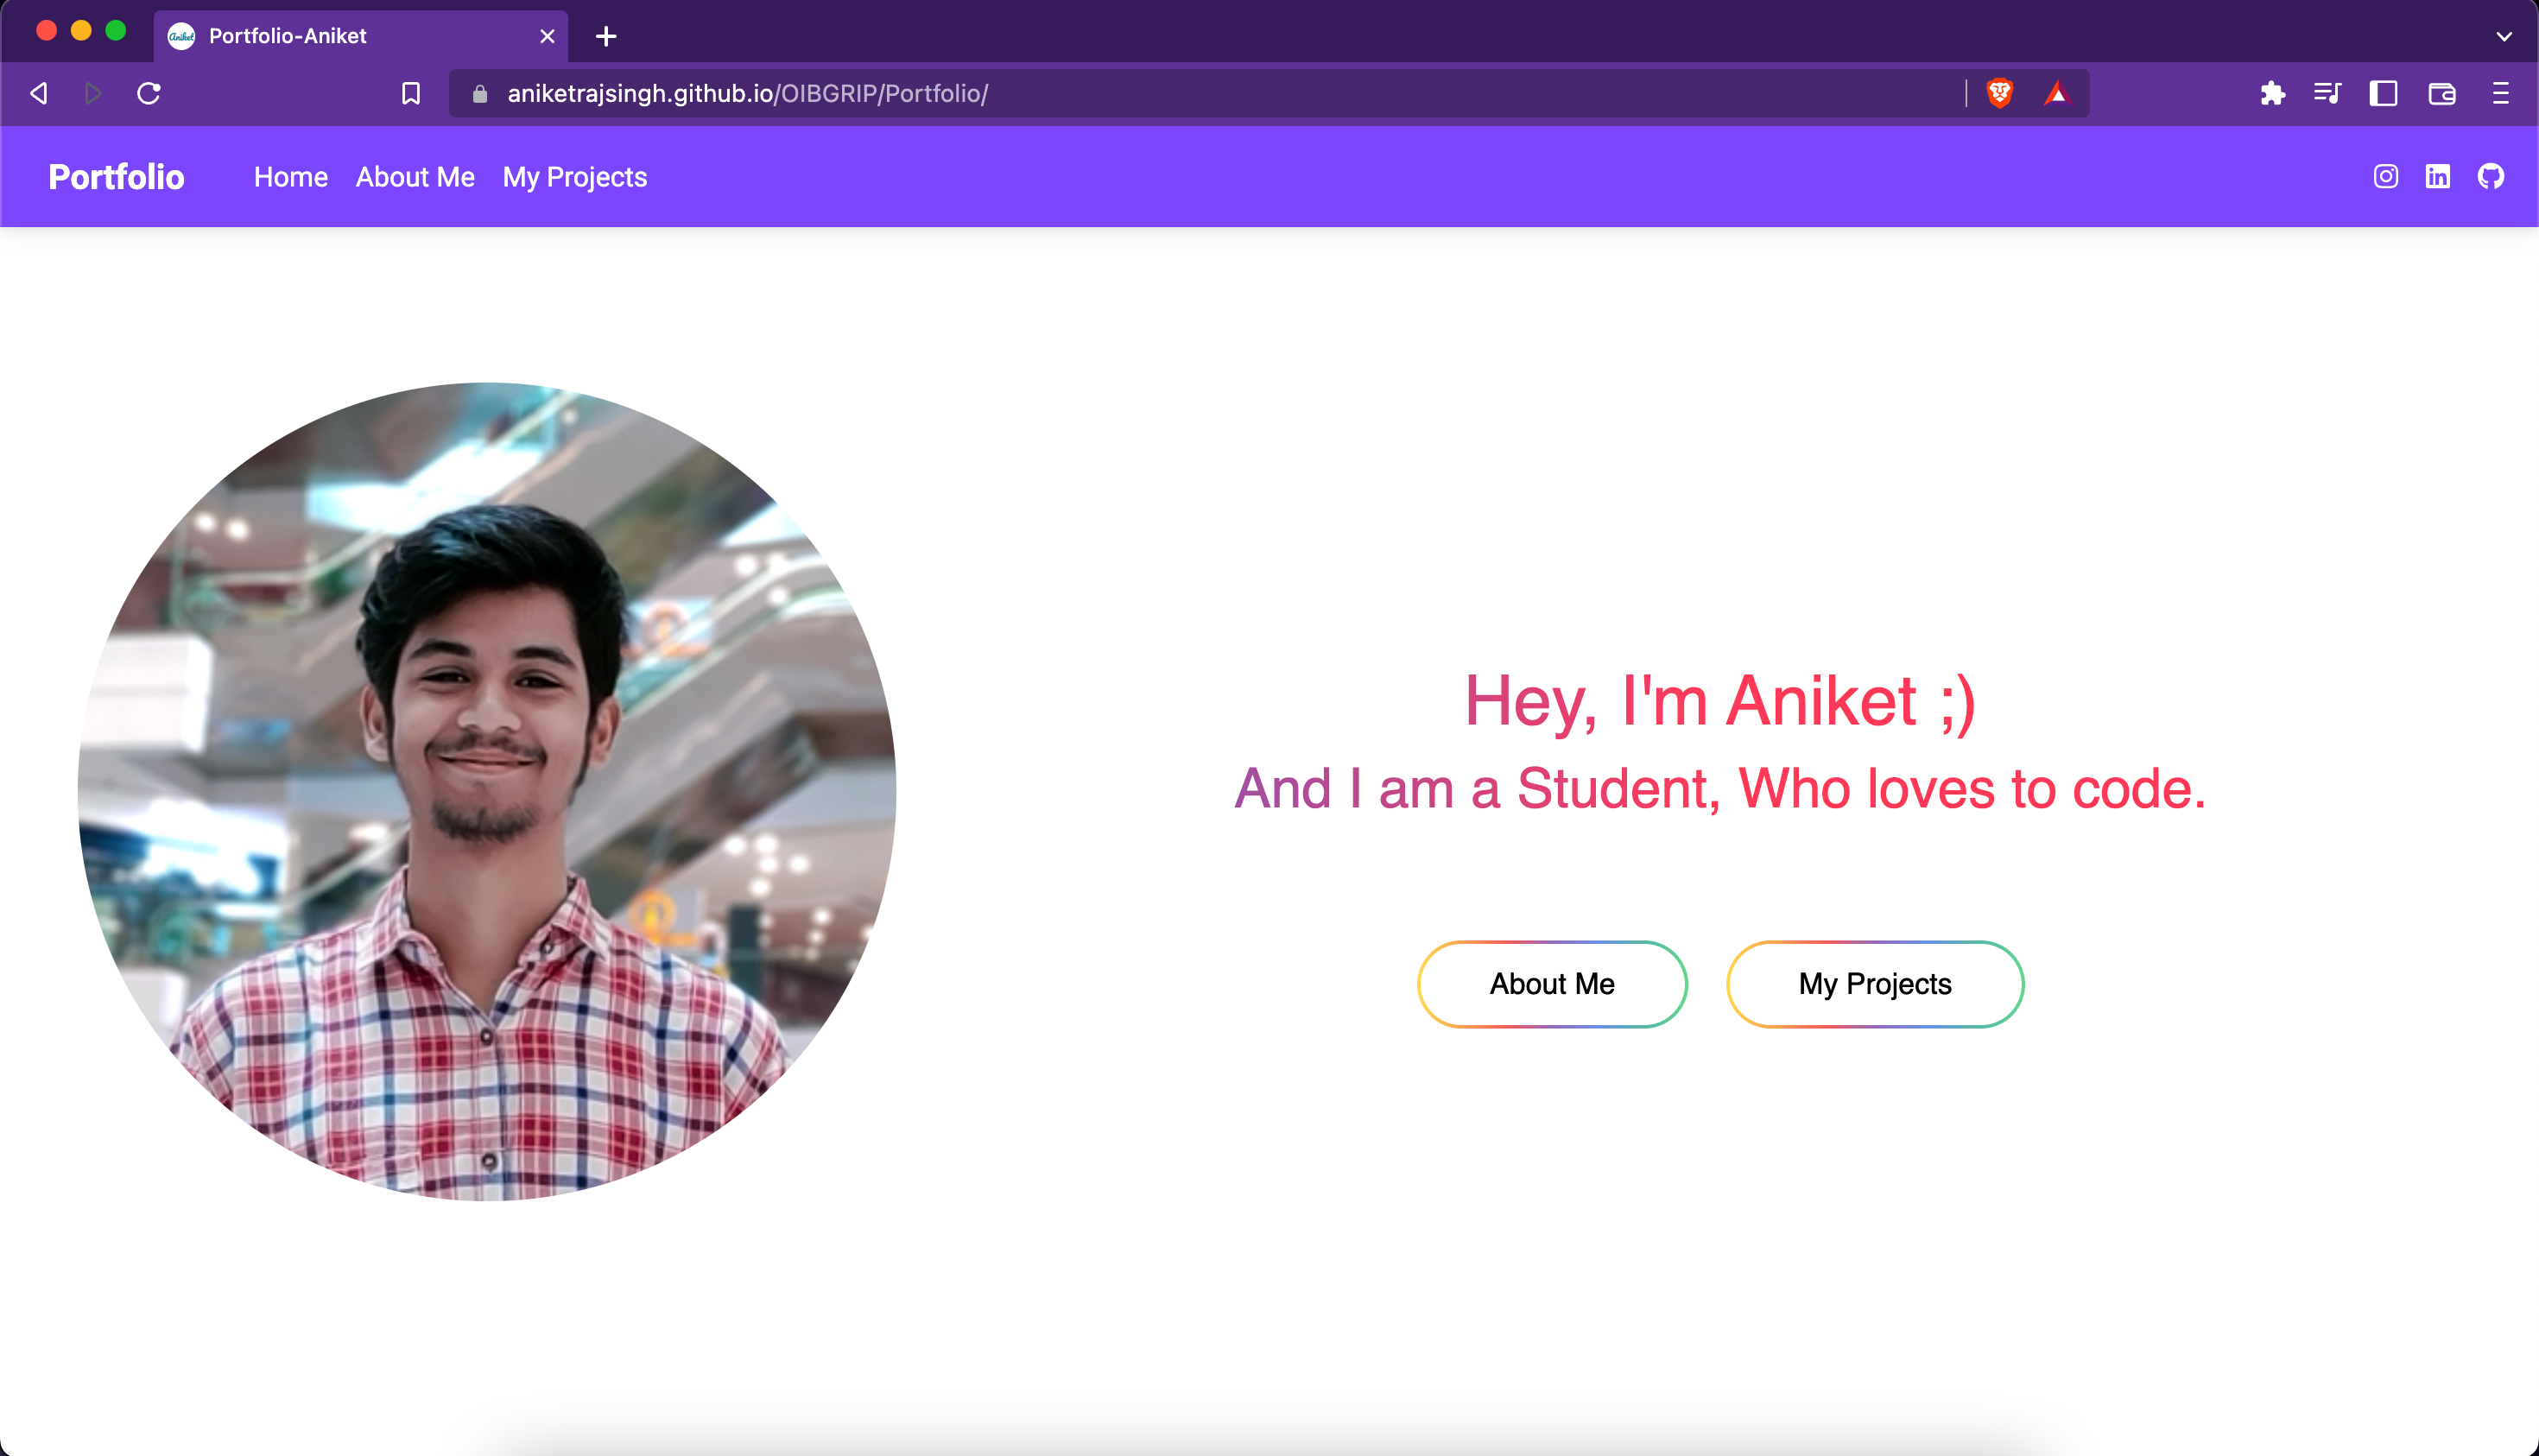Select About Me in the navigation bar

[415, 177]
